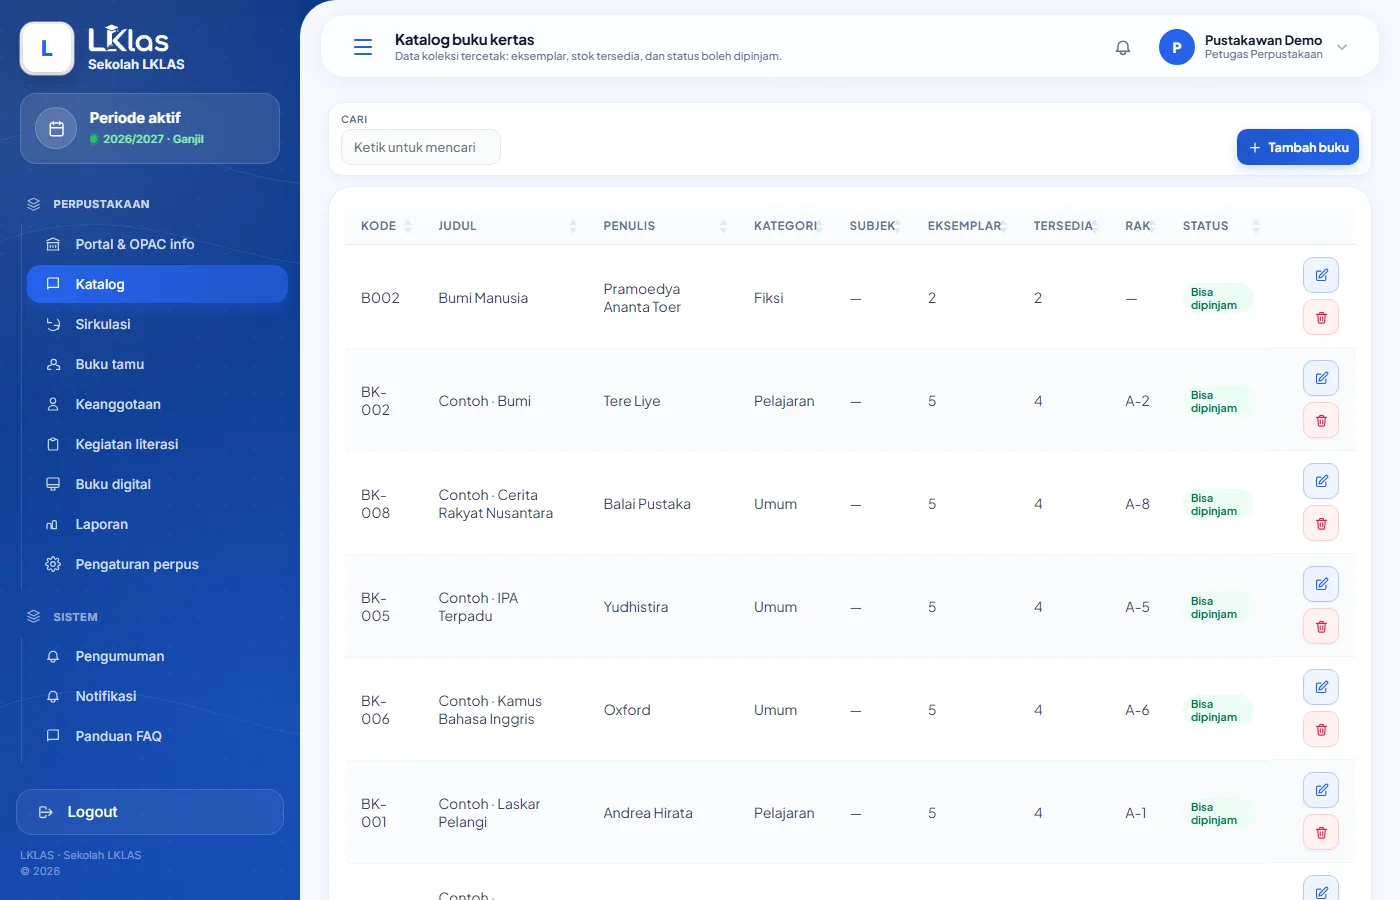Sort table by Judul column

[507, 226]
